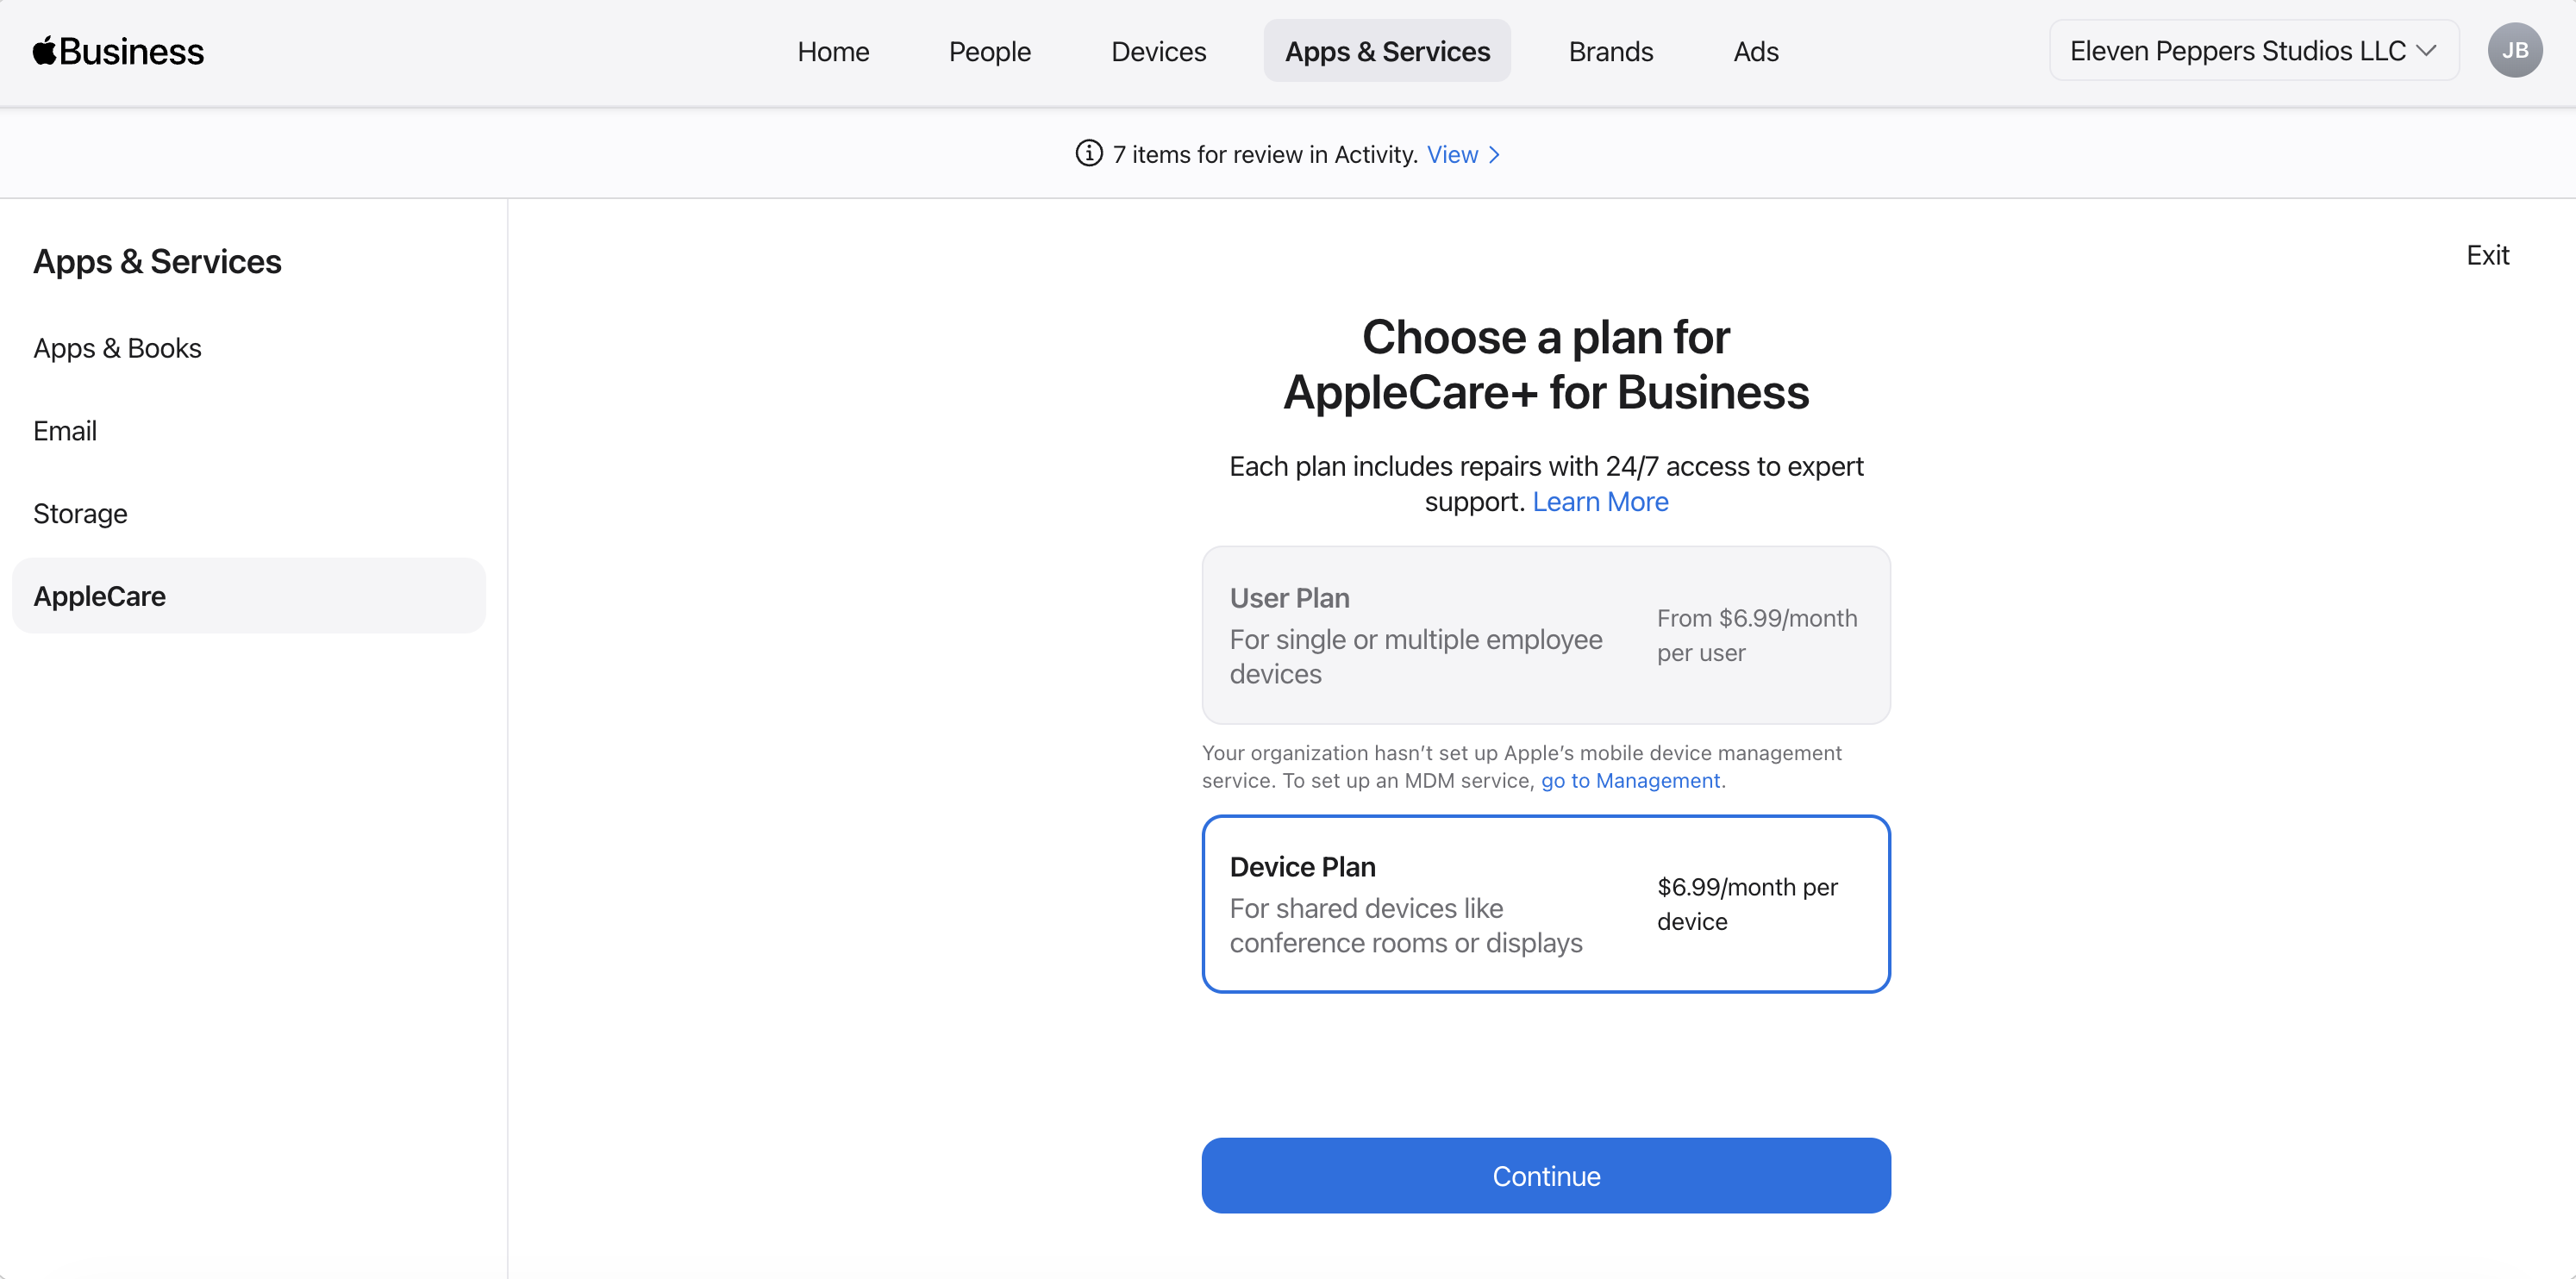
Task: Click the chevron next to View
Action: (x=1494, y=155)
